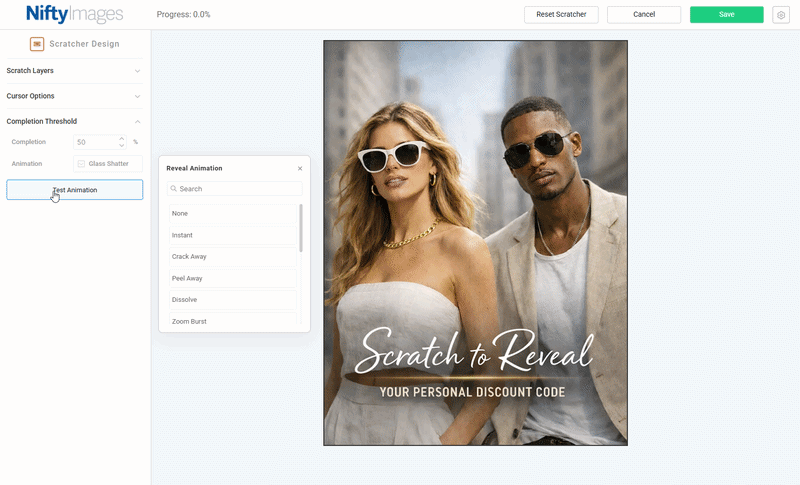The image size is (800, 485).
Task: Close the Reveal Animation popup
Action: [300, 169]
